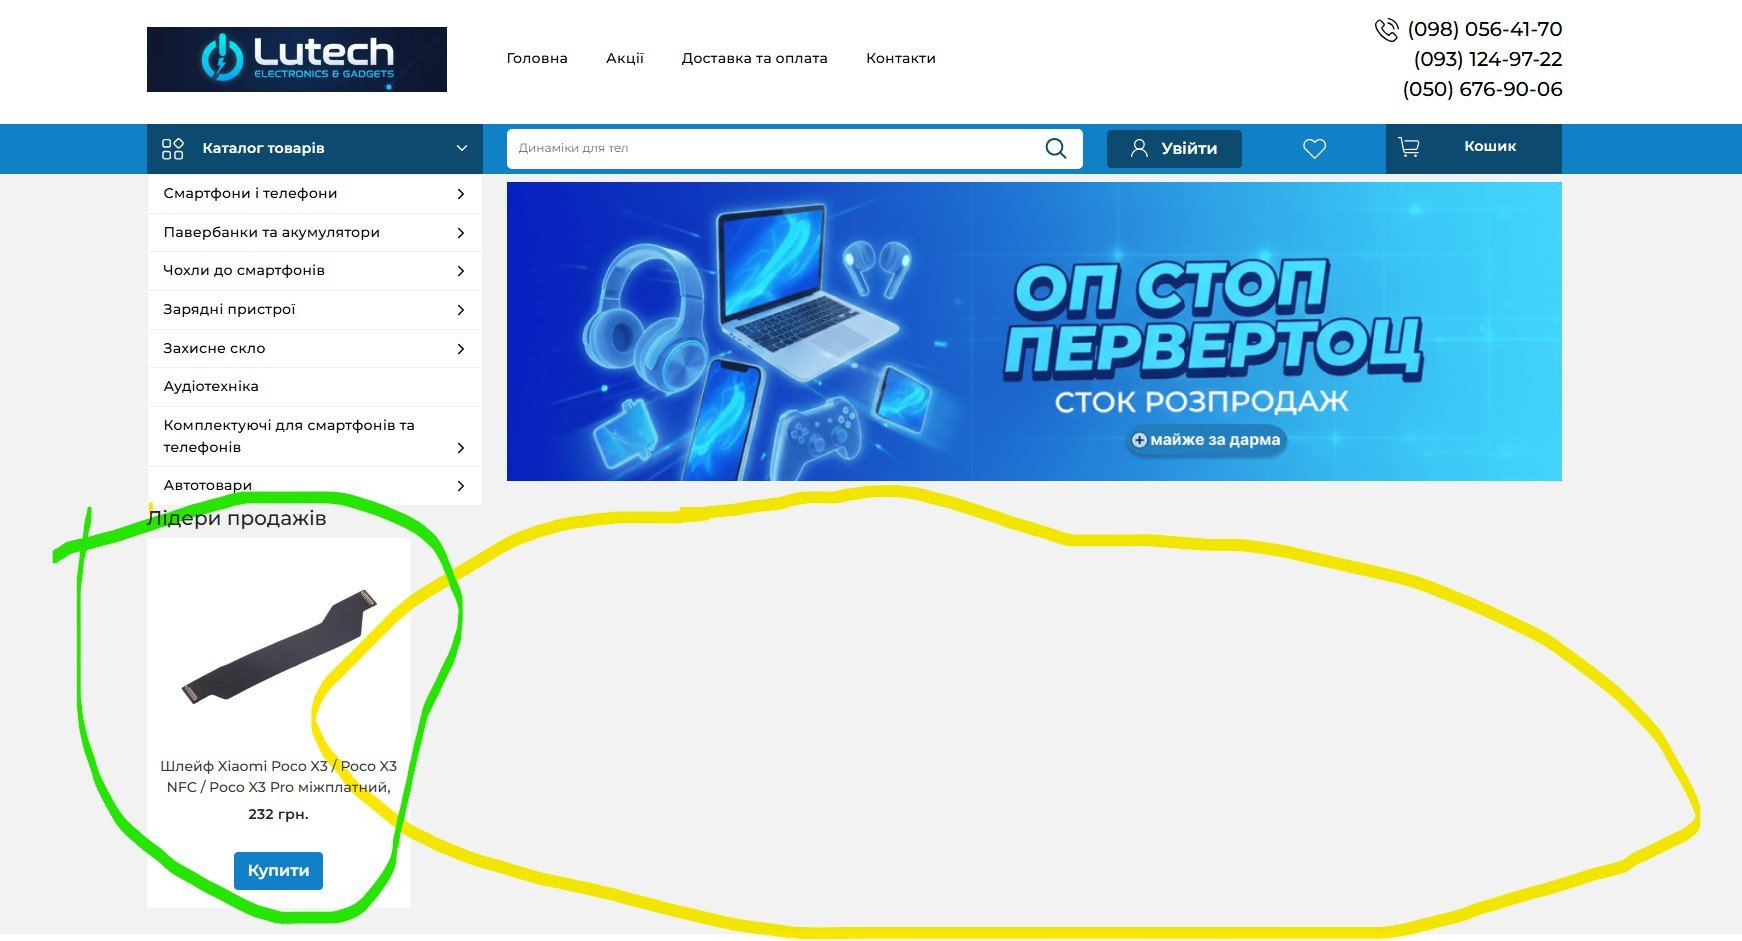Click into the search input field
1742x941 pixels.
coord(770,148)
